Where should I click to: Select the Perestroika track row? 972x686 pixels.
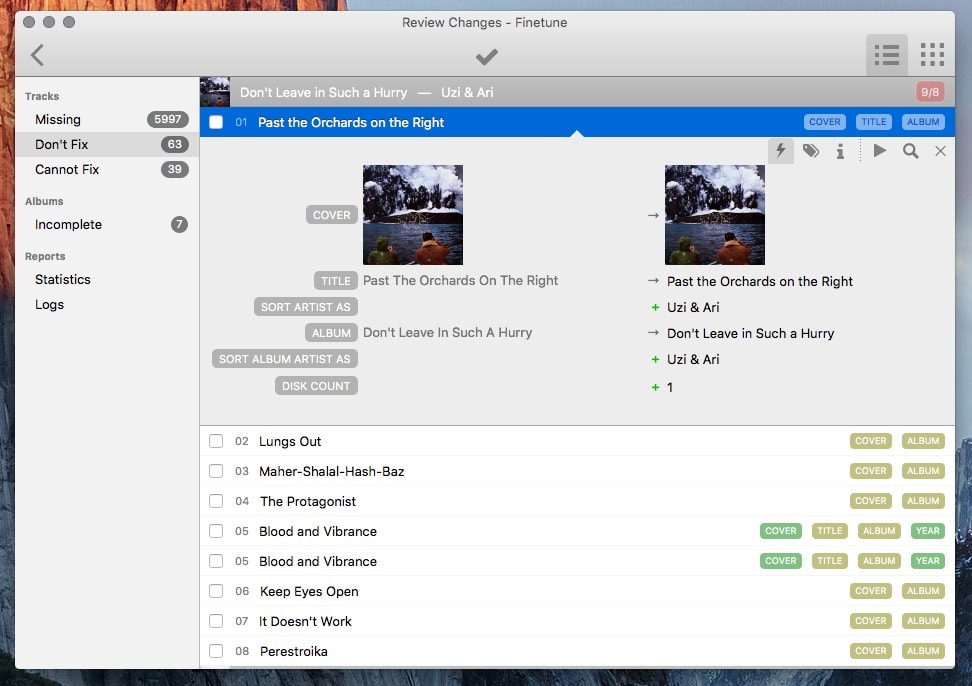coord(577,651)
